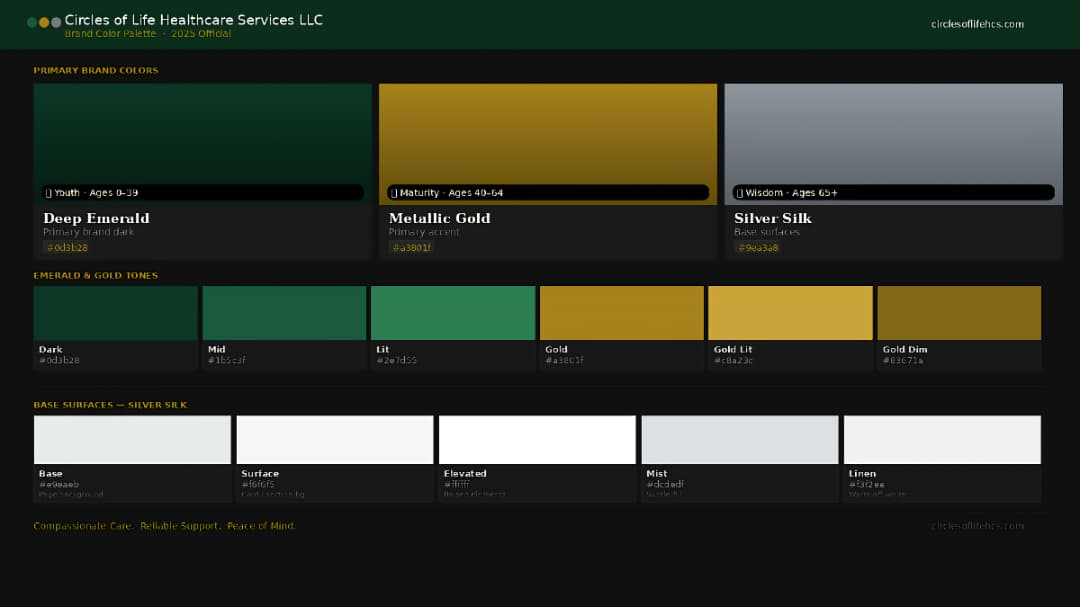Choose the Mist surface swatch
Image resolution: width=1080 pixels, height=607 pixels.
[740, 440]
